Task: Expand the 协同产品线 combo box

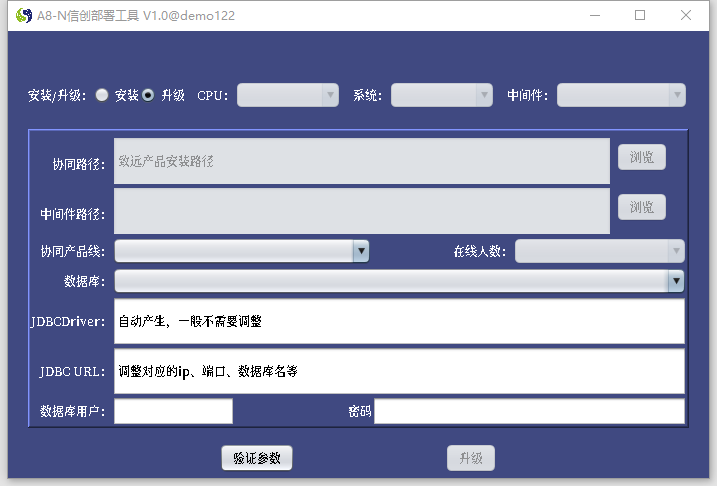Action: 241,251
